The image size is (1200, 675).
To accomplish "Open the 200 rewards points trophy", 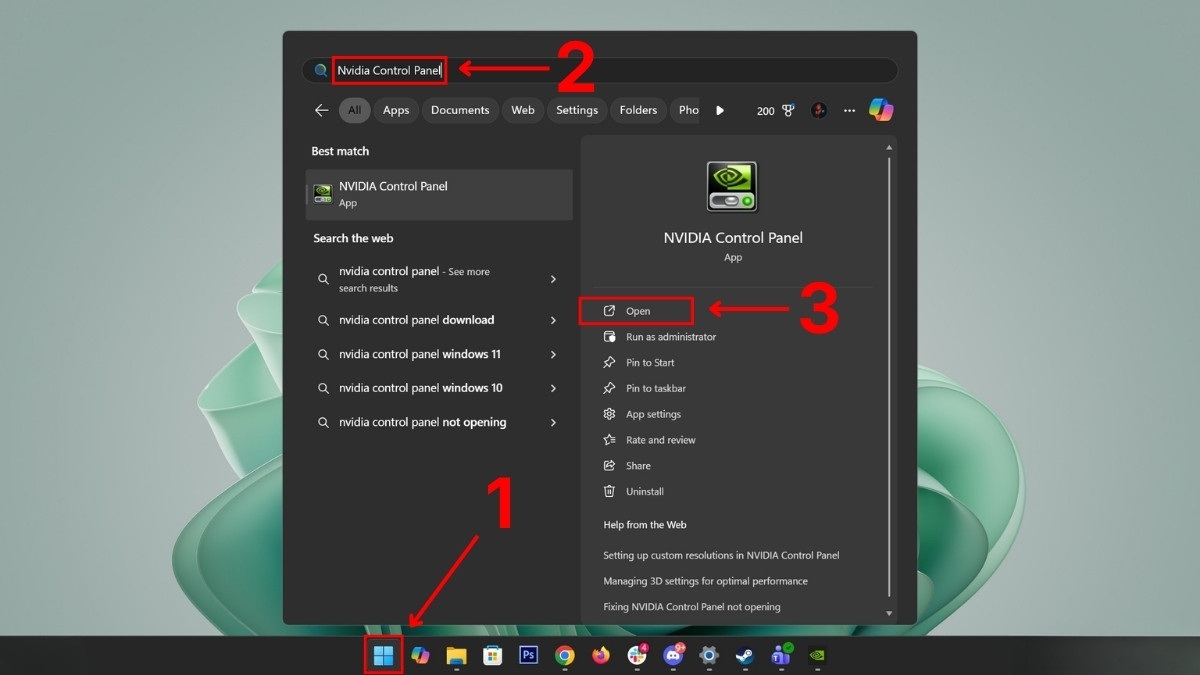I will point(776,110).
